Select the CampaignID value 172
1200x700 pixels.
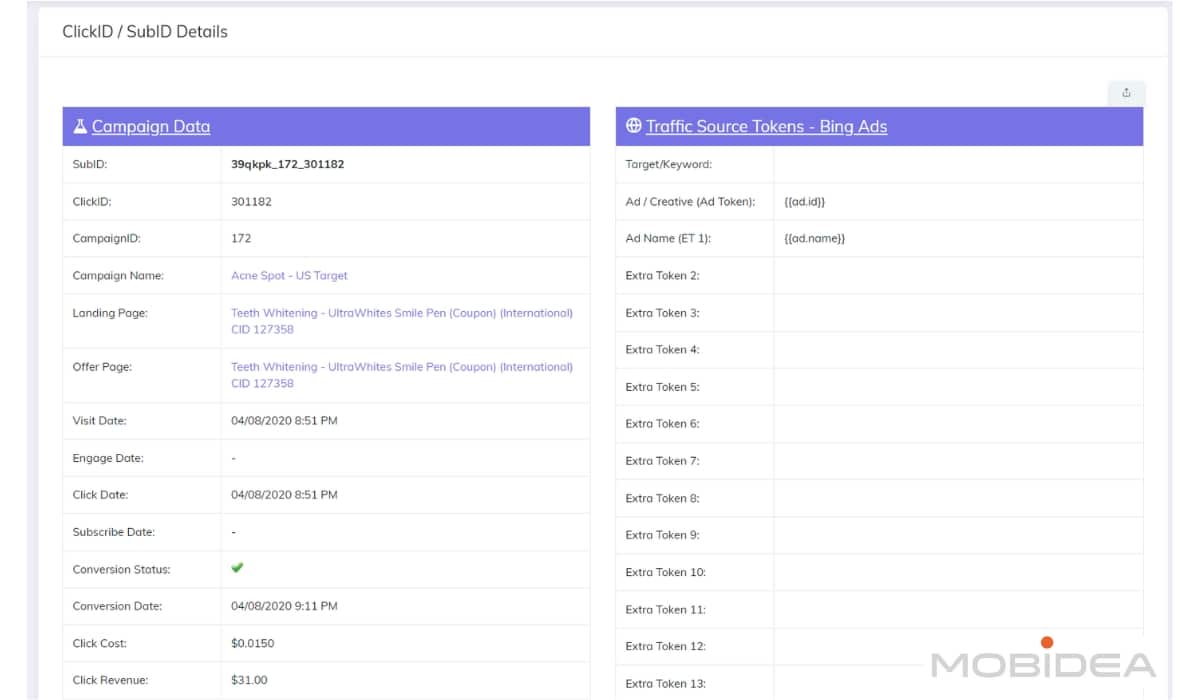[x=241, y=238]
